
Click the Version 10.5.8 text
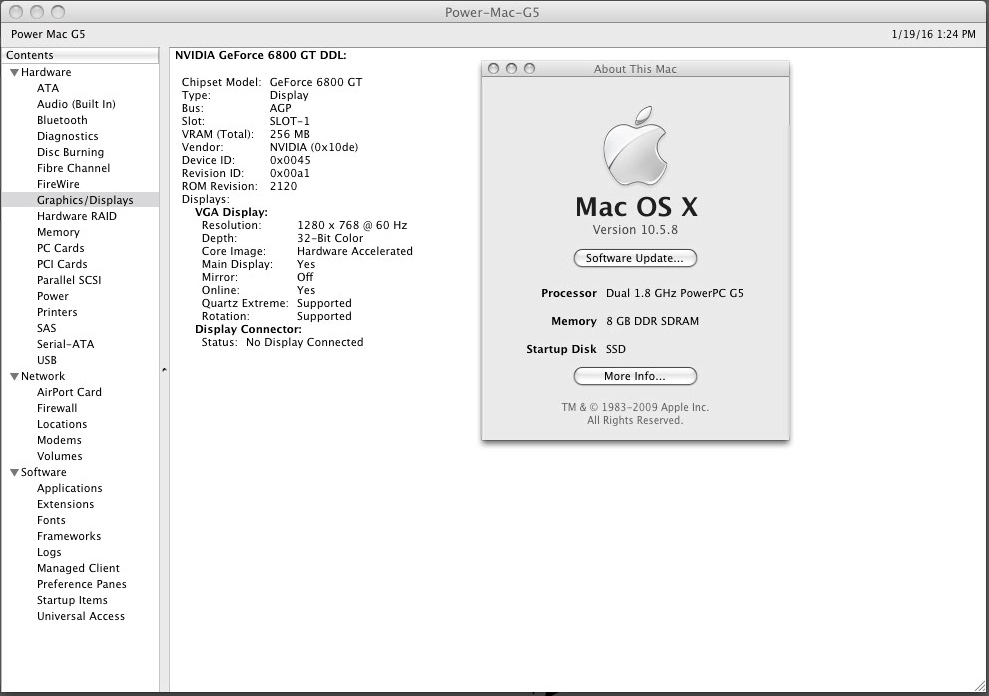point(635,230)
